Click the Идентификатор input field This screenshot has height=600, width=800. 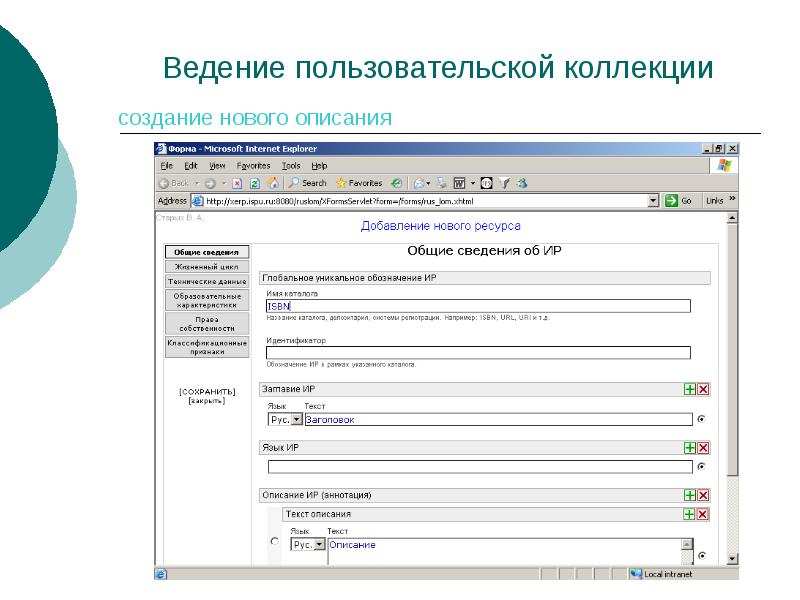(x=478, y=353)
